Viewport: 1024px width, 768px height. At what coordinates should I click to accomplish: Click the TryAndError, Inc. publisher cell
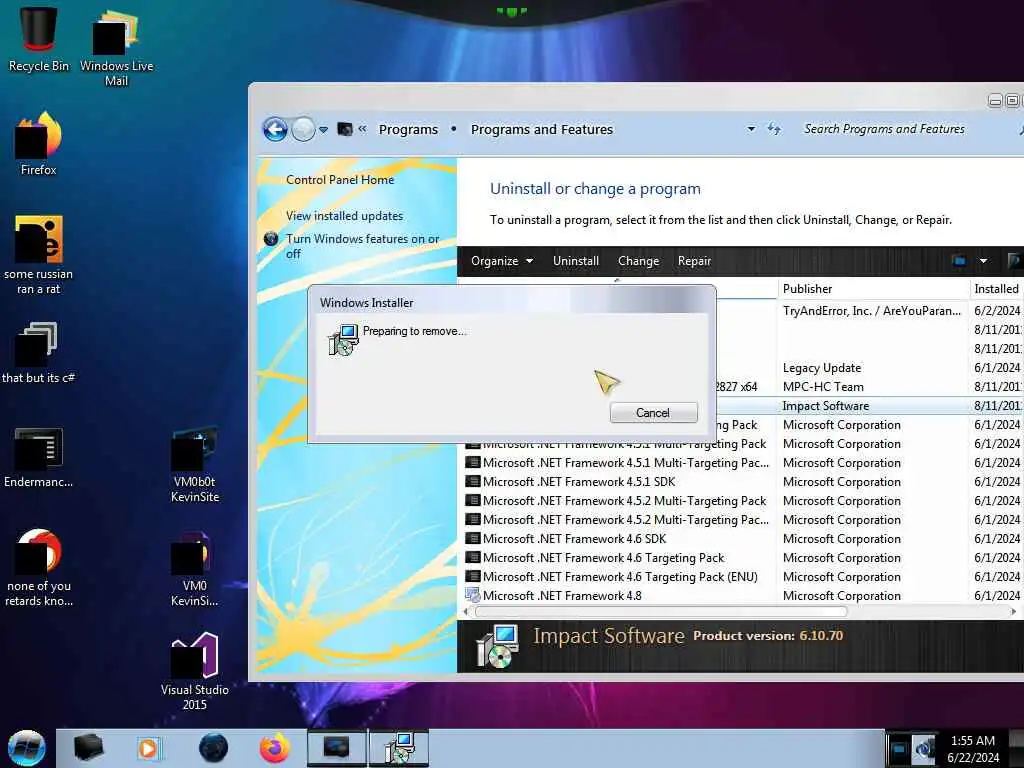[x=872, y=311]
